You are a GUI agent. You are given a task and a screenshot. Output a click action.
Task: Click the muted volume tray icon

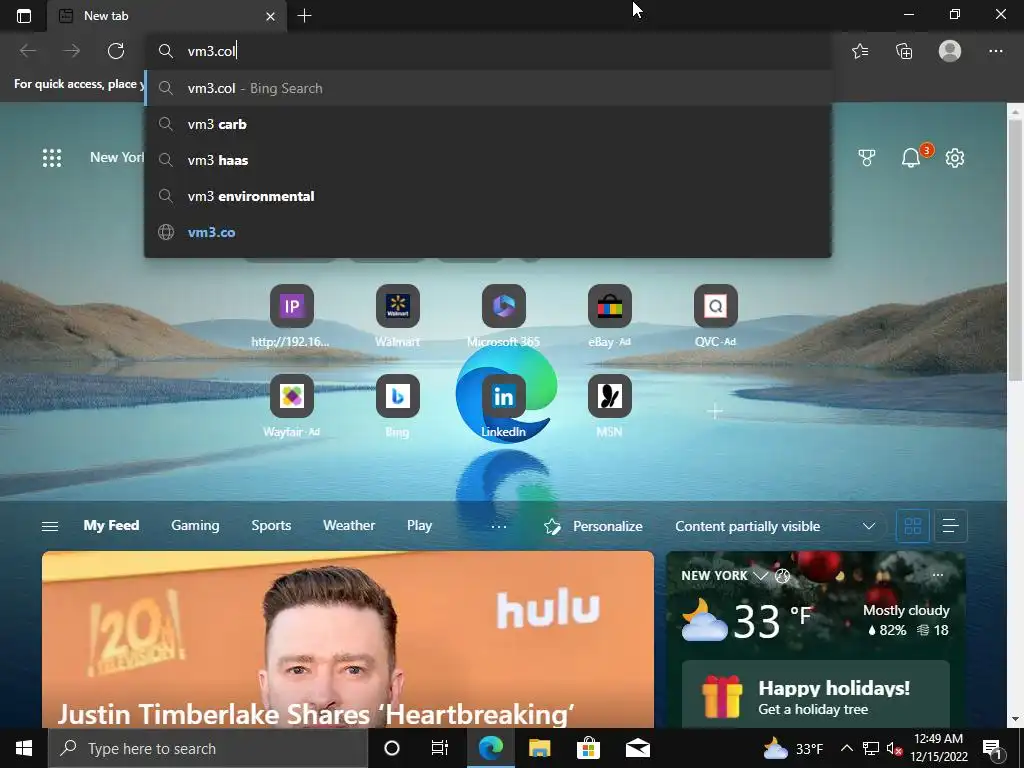pos(894,748)
